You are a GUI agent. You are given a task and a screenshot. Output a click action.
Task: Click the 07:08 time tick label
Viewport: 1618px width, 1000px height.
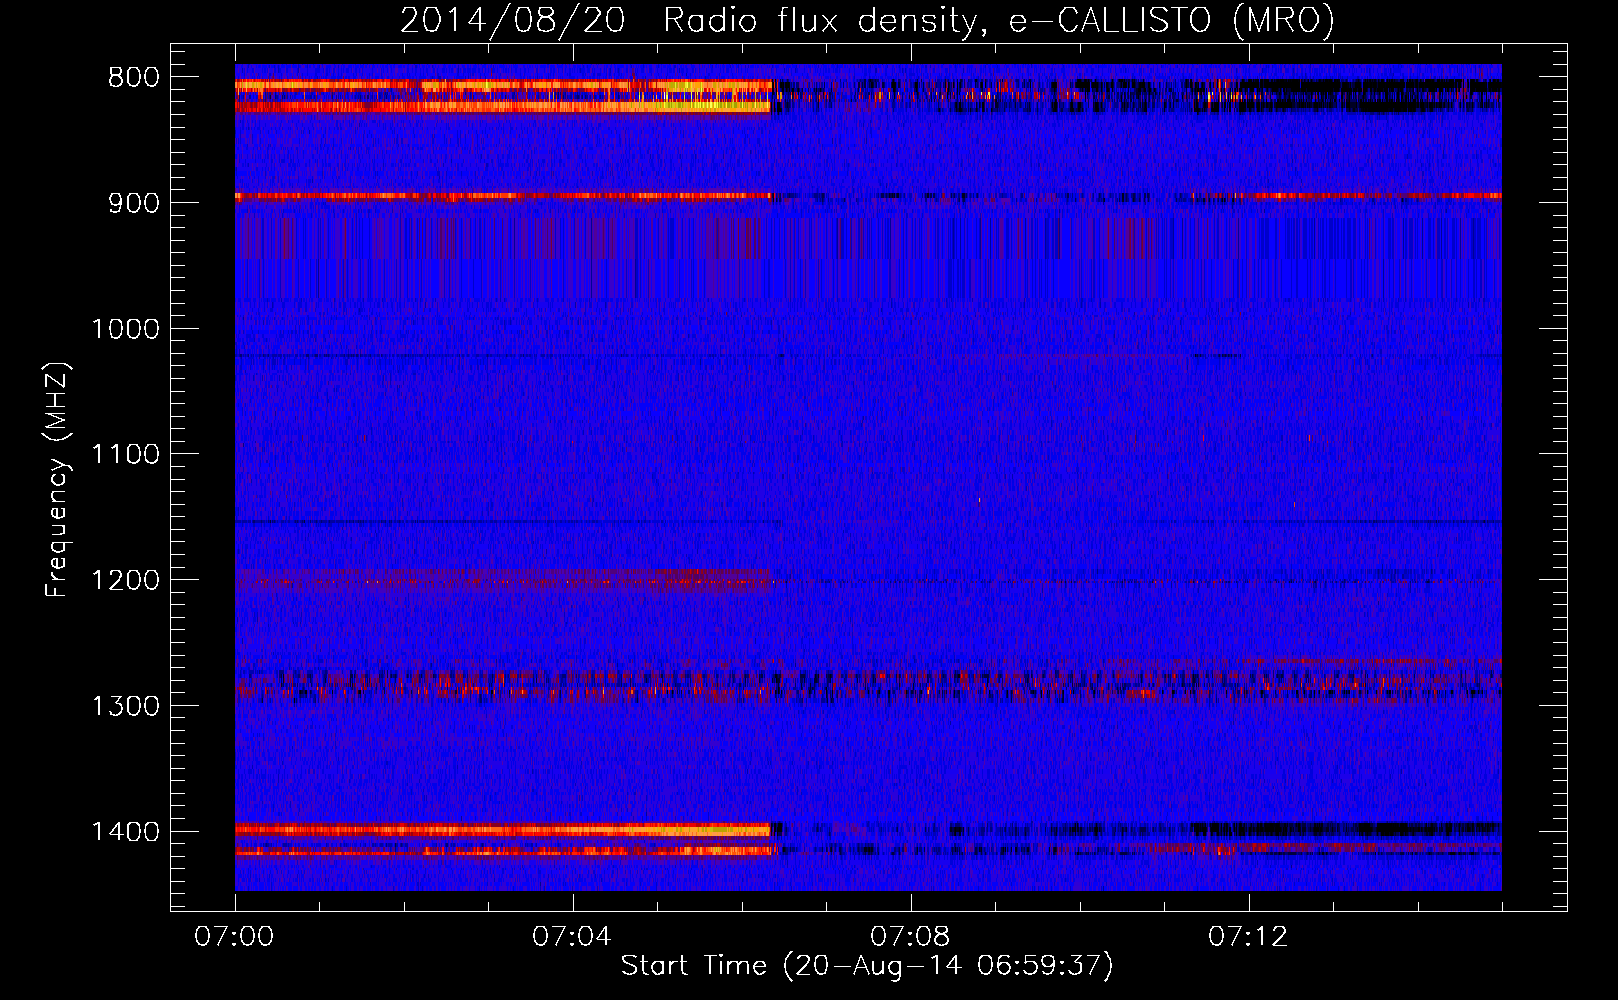[910, 937]
